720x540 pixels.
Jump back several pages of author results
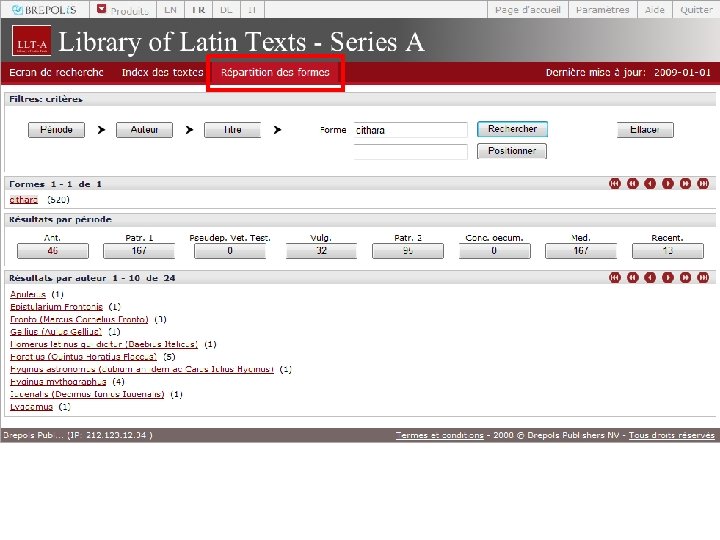pyautogui.click(x=632, y=277)
